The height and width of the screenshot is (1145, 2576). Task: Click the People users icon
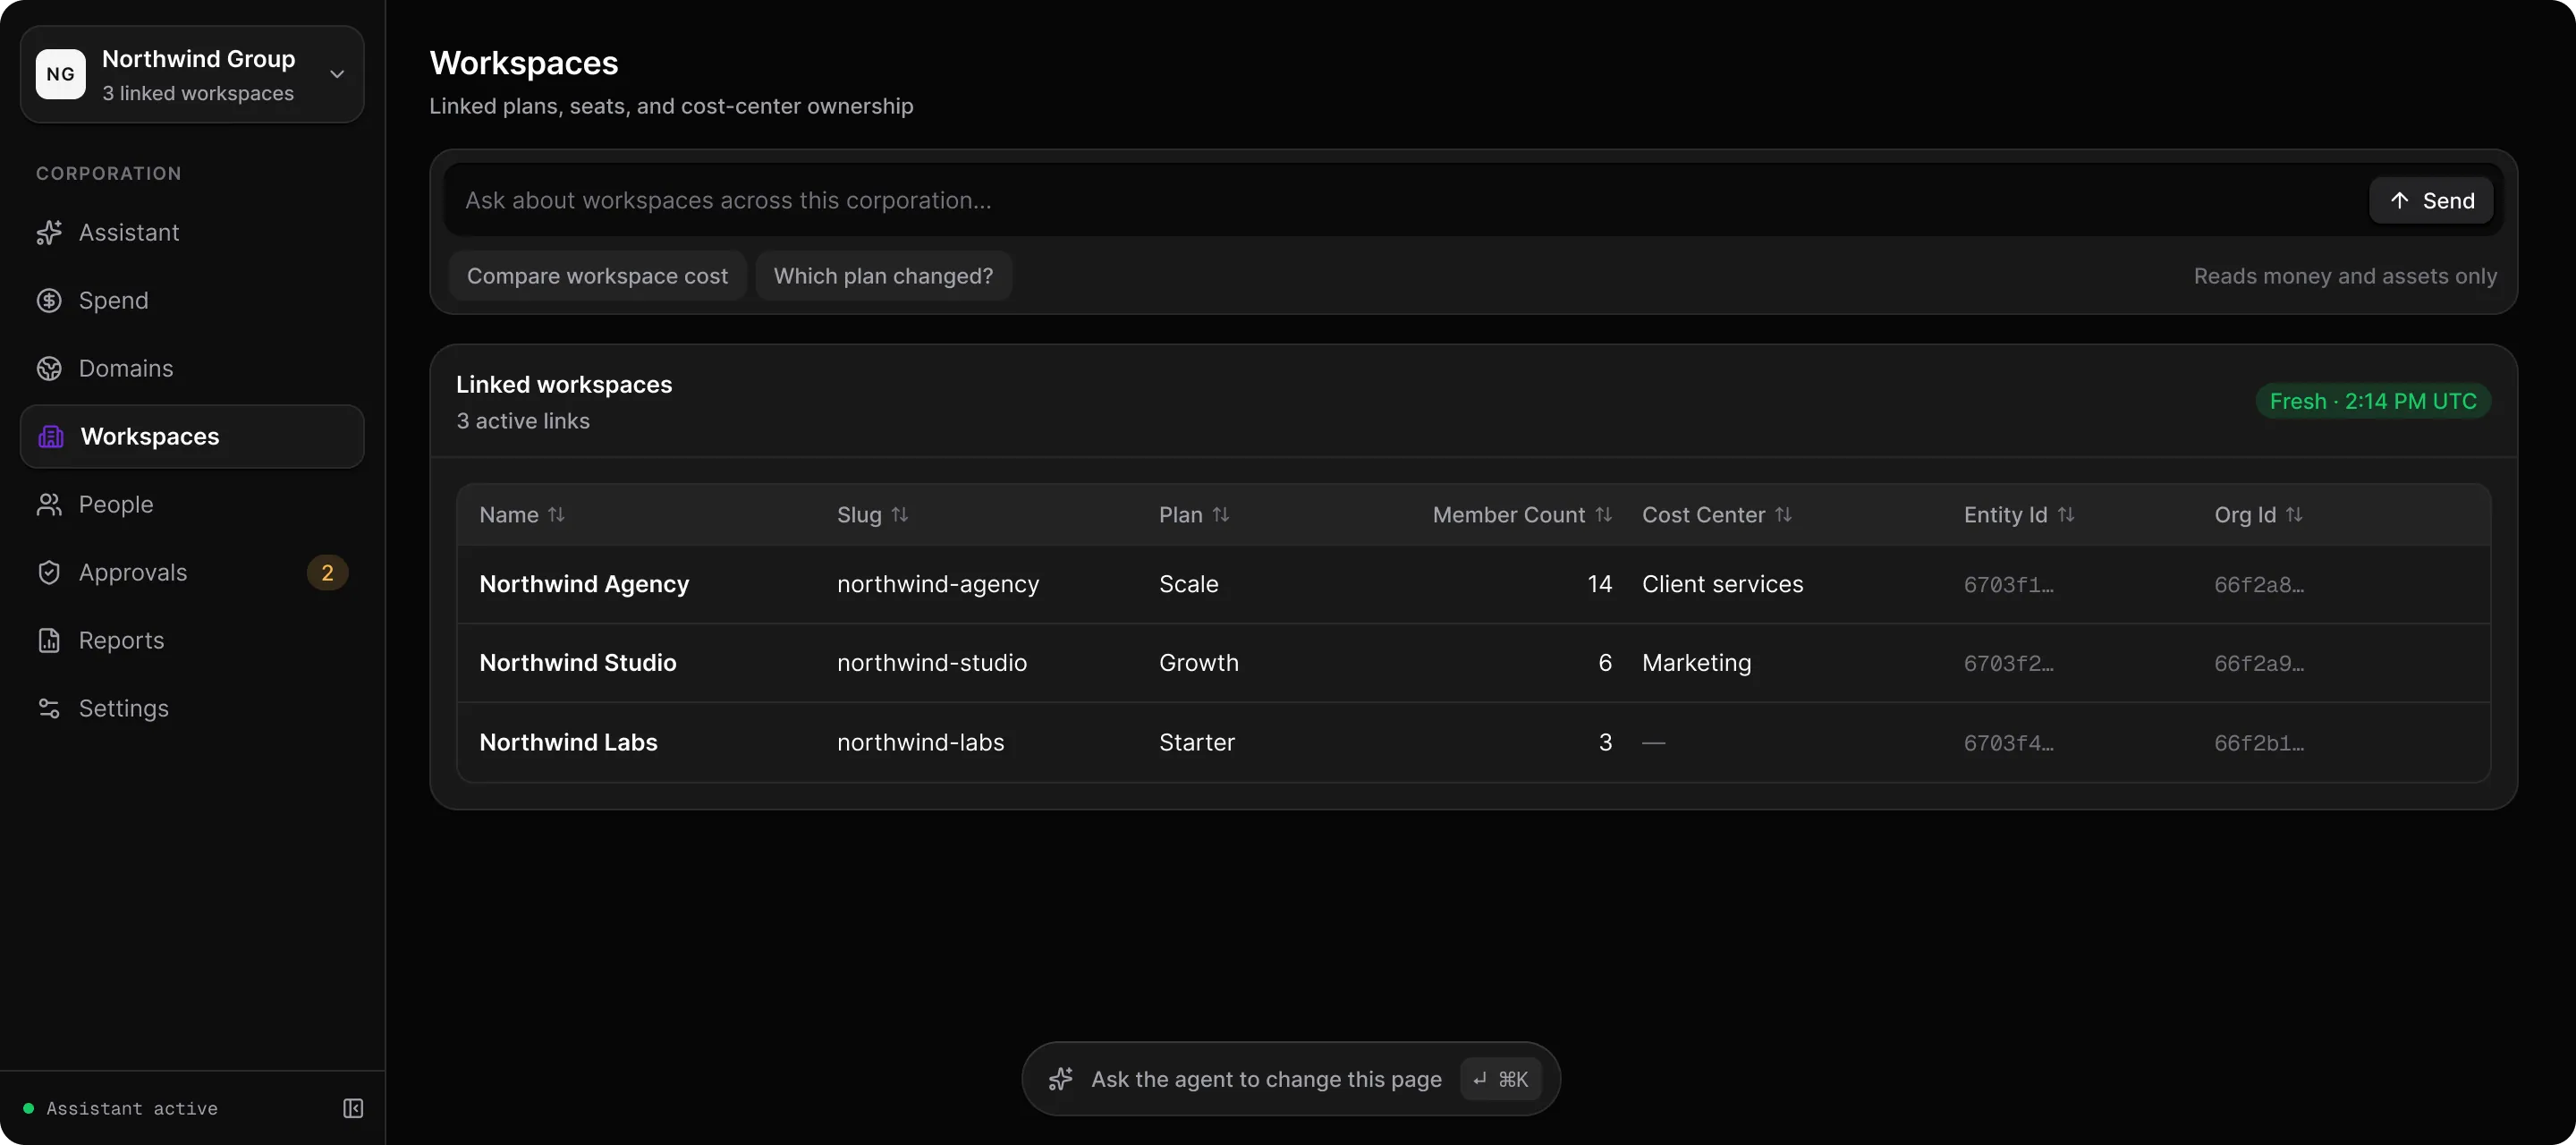pyautogui.click(x=49, y=504)
